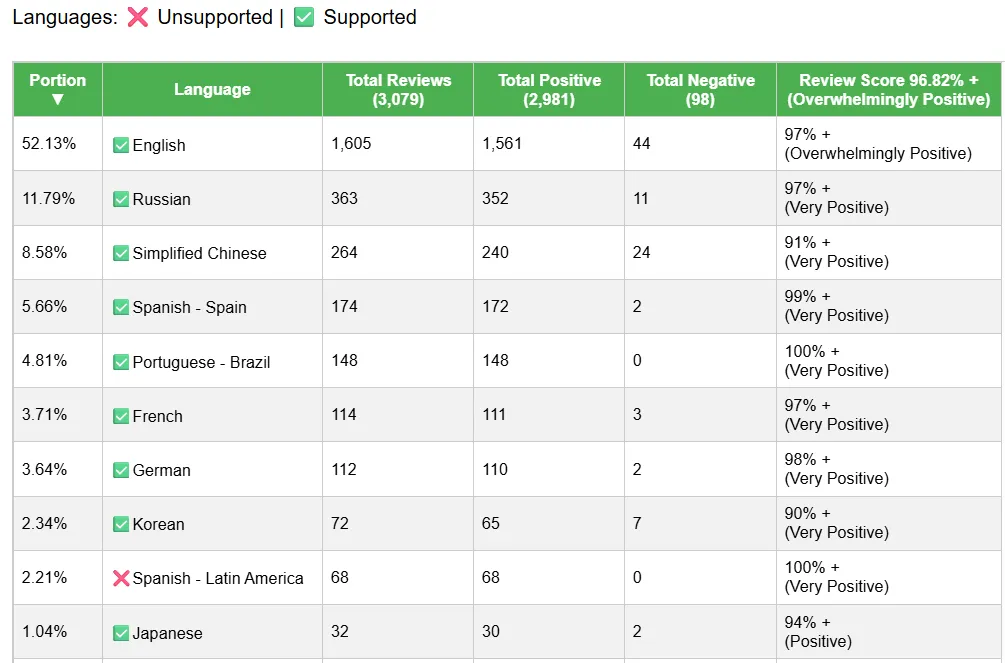Sort by the Total Negative column header
This screenshot has height=663, width=1005.
700,90
